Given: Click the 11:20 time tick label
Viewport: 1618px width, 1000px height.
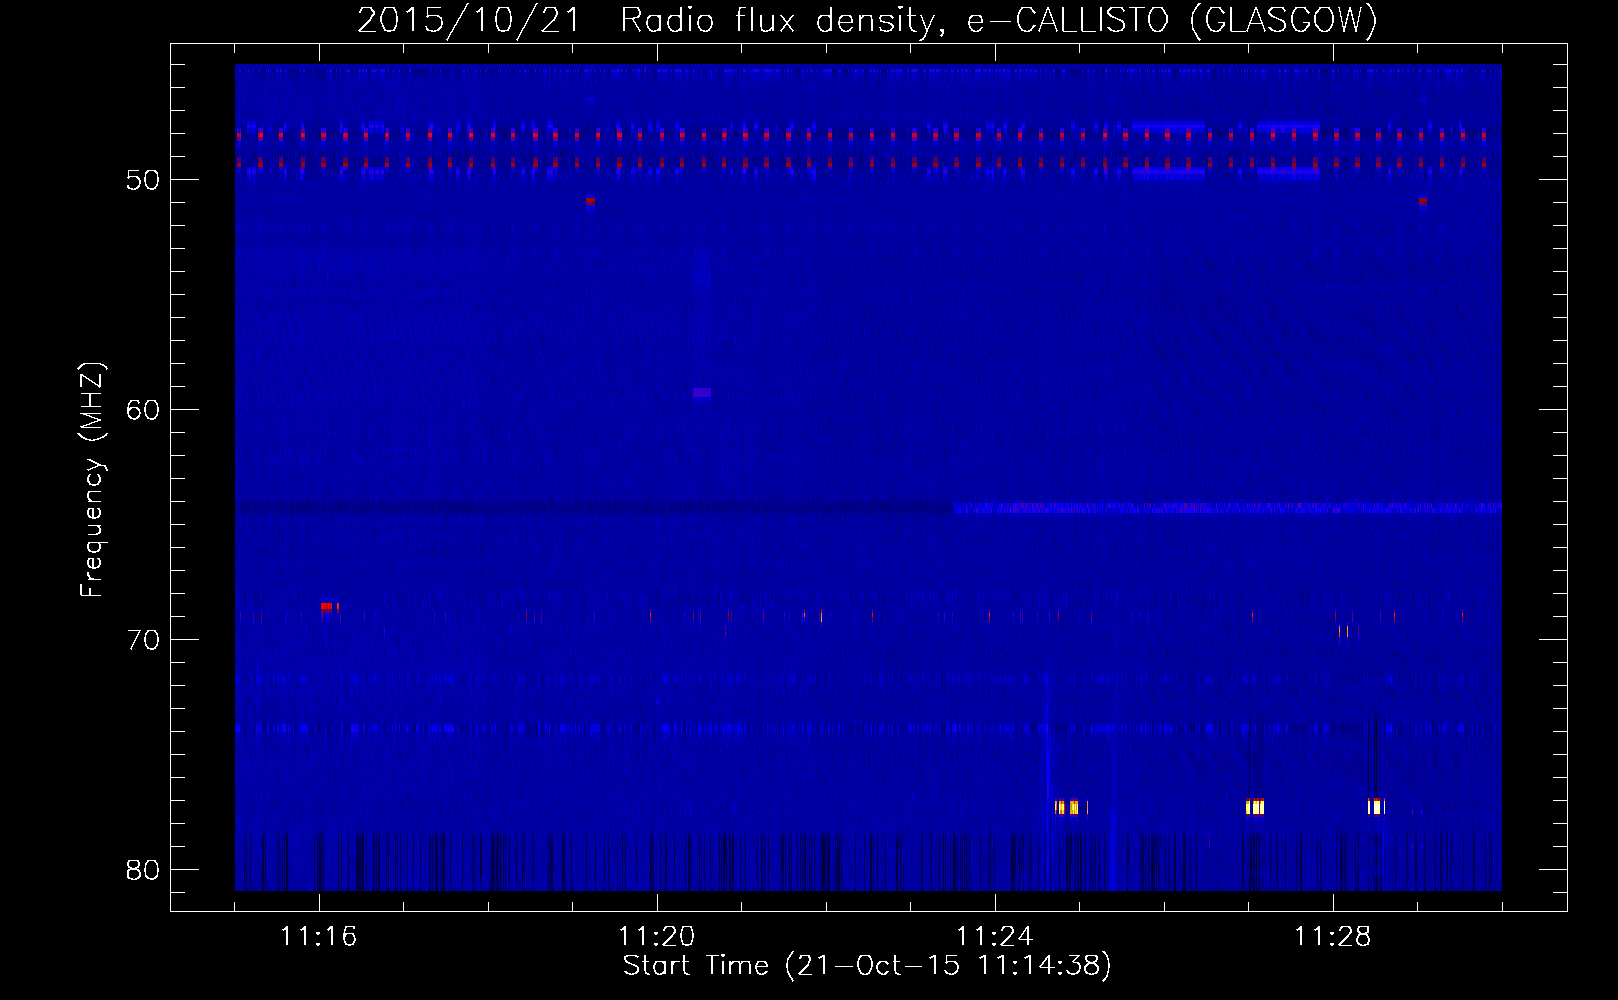Looking at the screenshot, I should click(656, 936).
